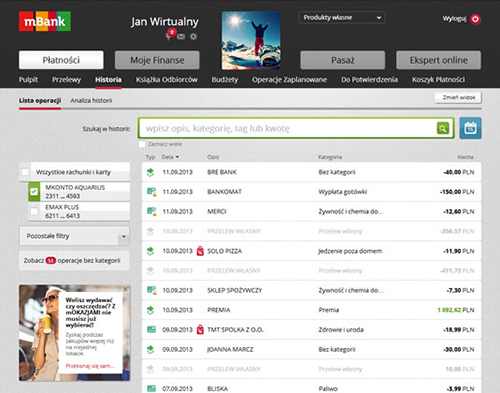Open the blue calendar date picker
Image resolution: width=500 pixels, height=393 pixels.
click(470, 128)
